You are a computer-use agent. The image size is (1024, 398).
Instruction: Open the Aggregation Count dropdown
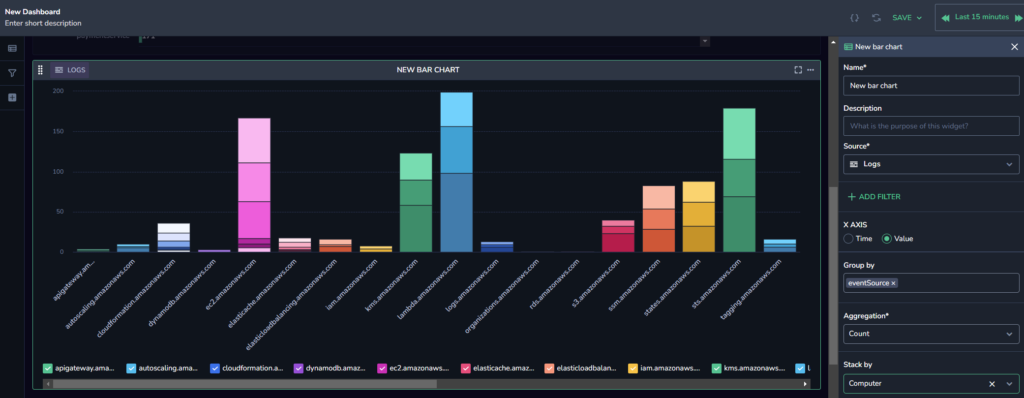click(x=931, y=334)
